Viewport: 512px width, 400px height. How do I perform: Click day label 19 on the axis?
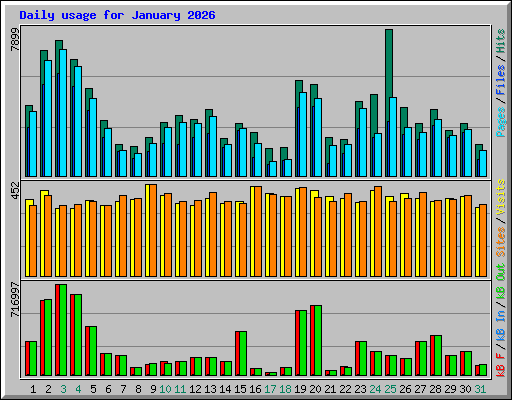tap(300, 389)
